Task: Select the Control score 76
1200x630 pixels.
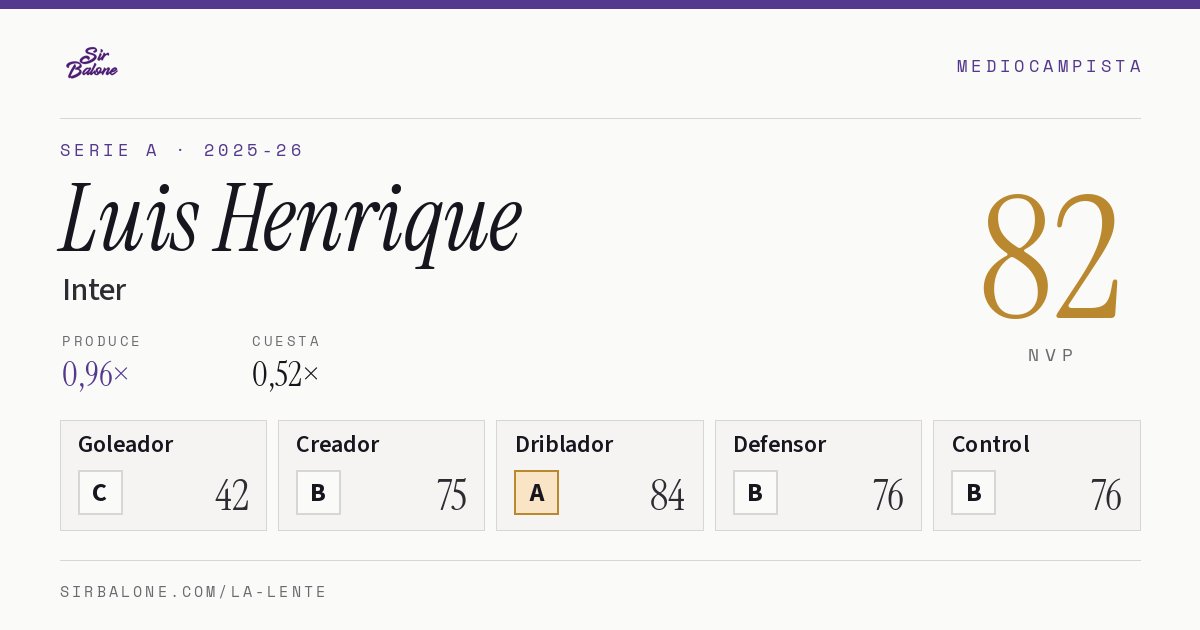Action: point(1106,495)
